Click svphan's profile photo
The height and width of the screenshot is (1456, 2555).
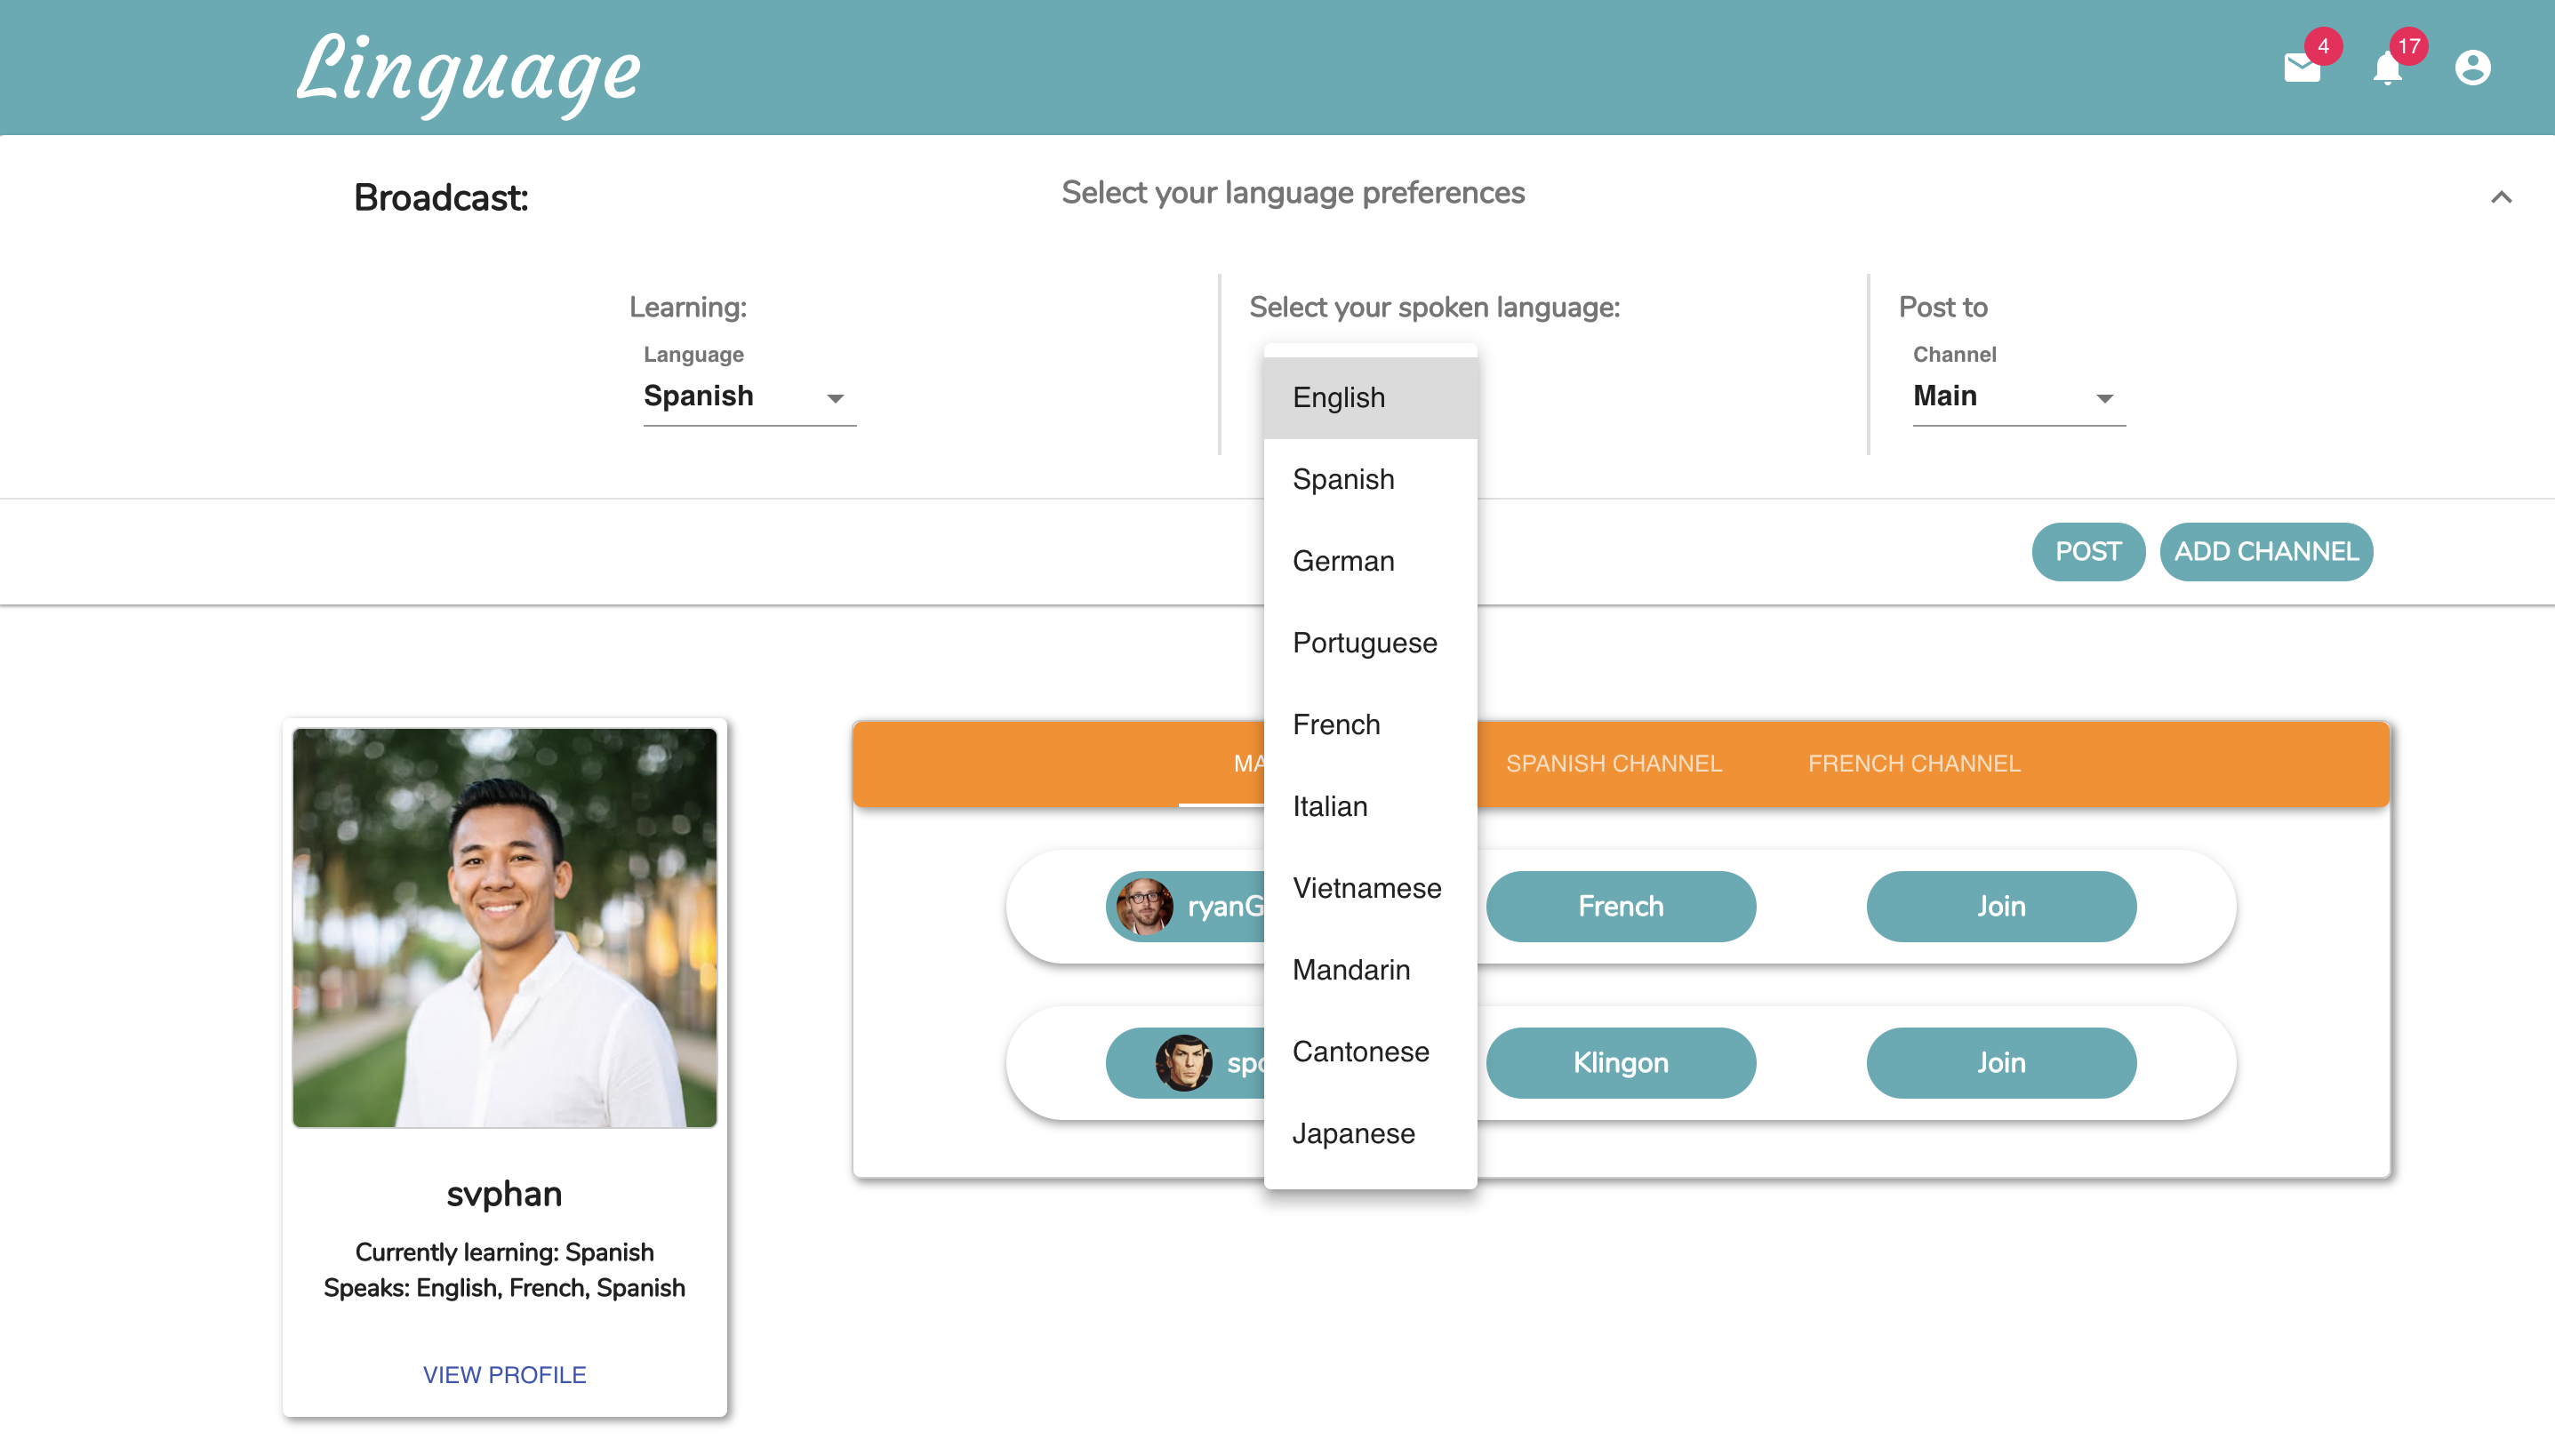pos(504,926)
